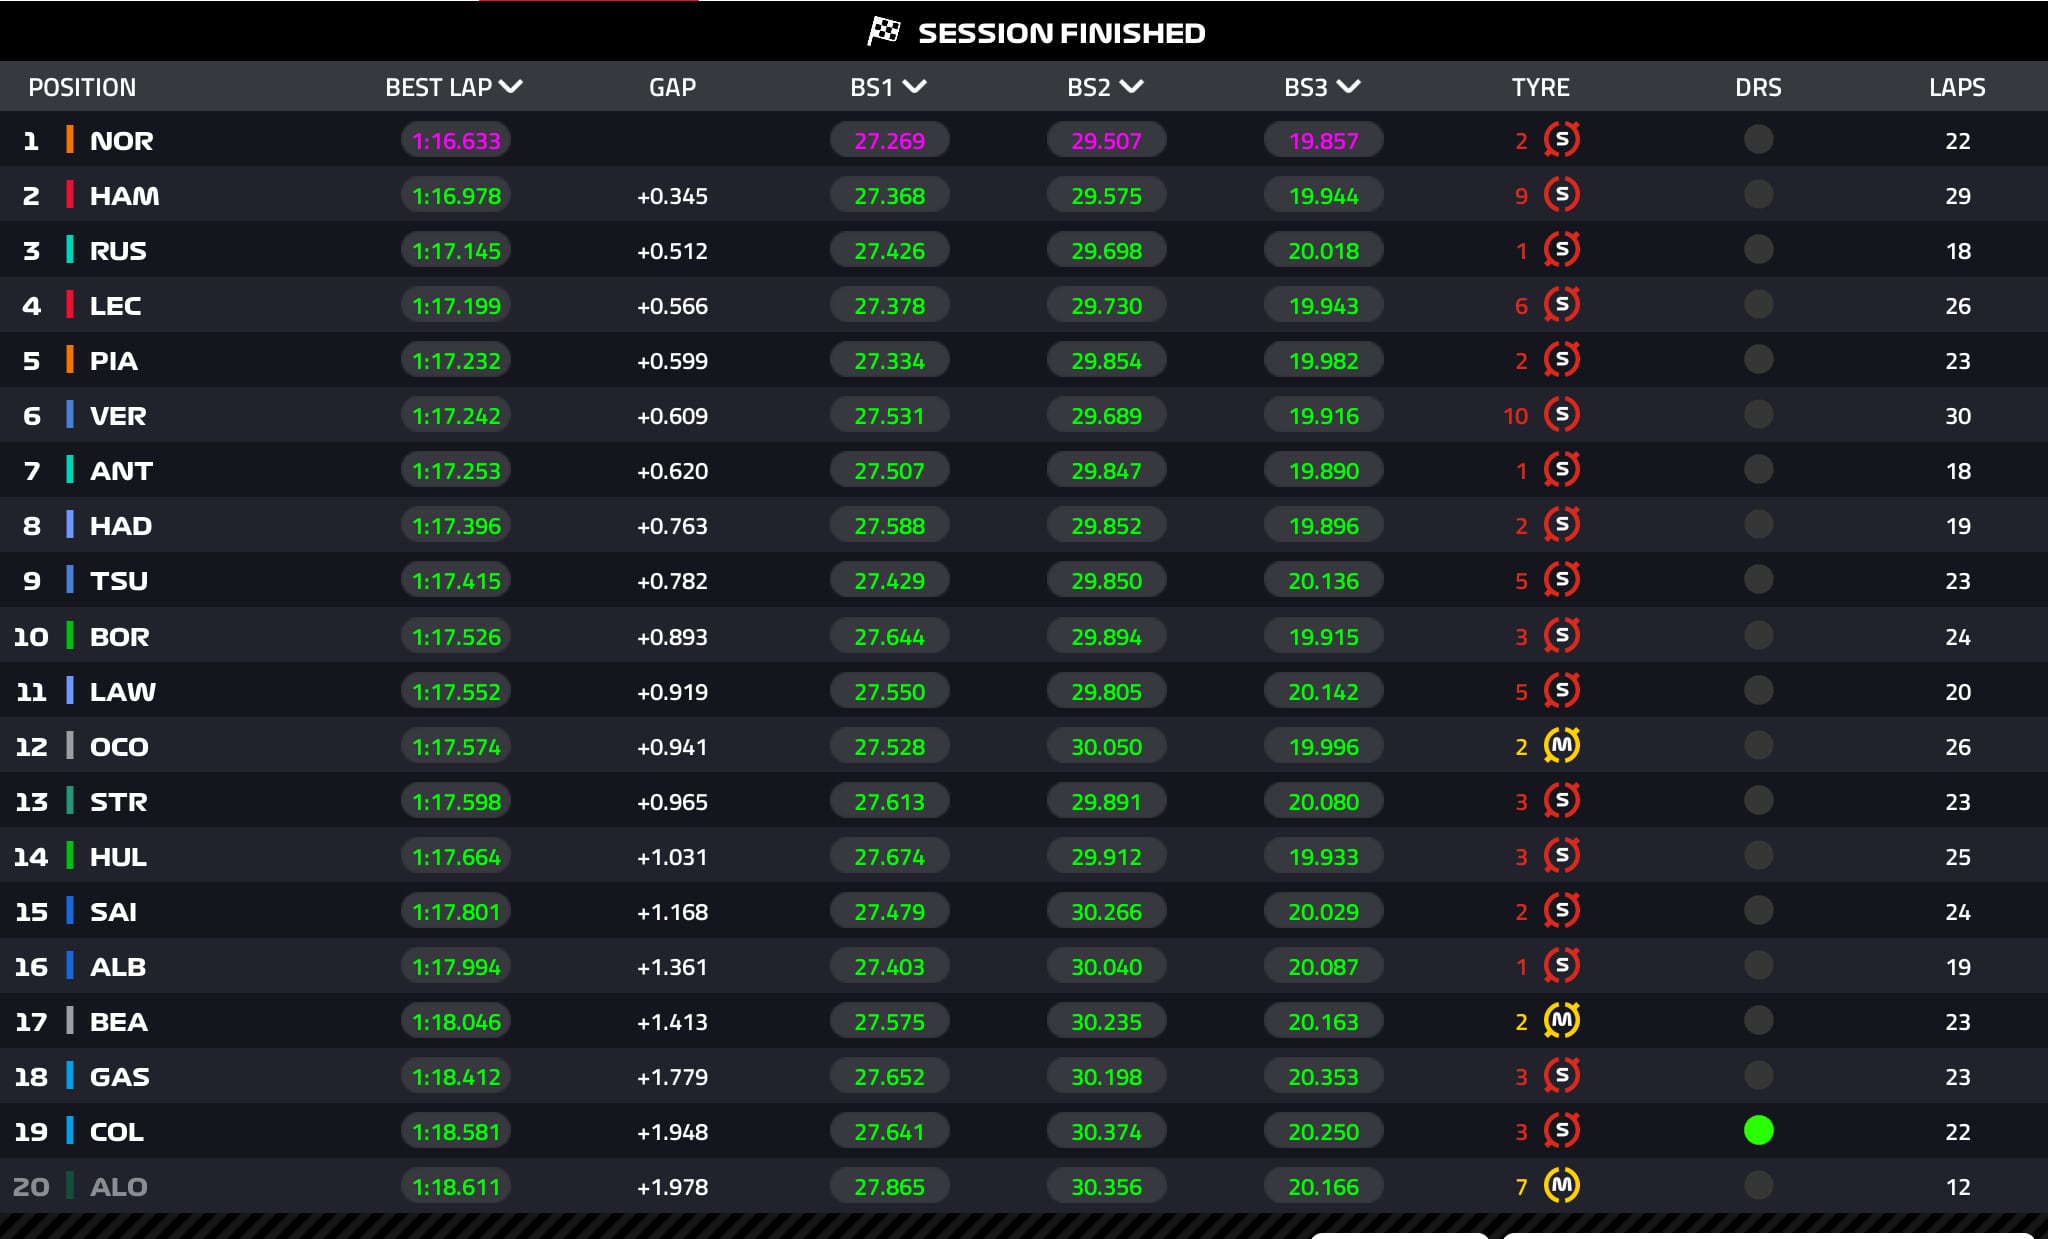Click Alonso's medium tyre icon
This screenshot has width=2048, height=1239.
(1561, 1185)
